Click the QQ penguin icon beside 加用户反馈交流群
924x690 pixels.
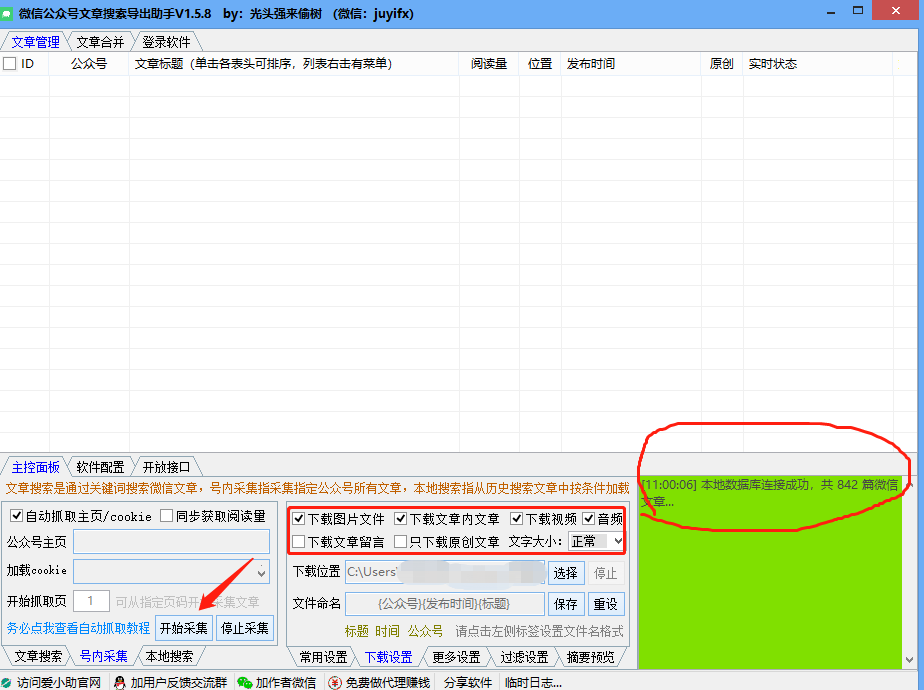tap(120, 682)
